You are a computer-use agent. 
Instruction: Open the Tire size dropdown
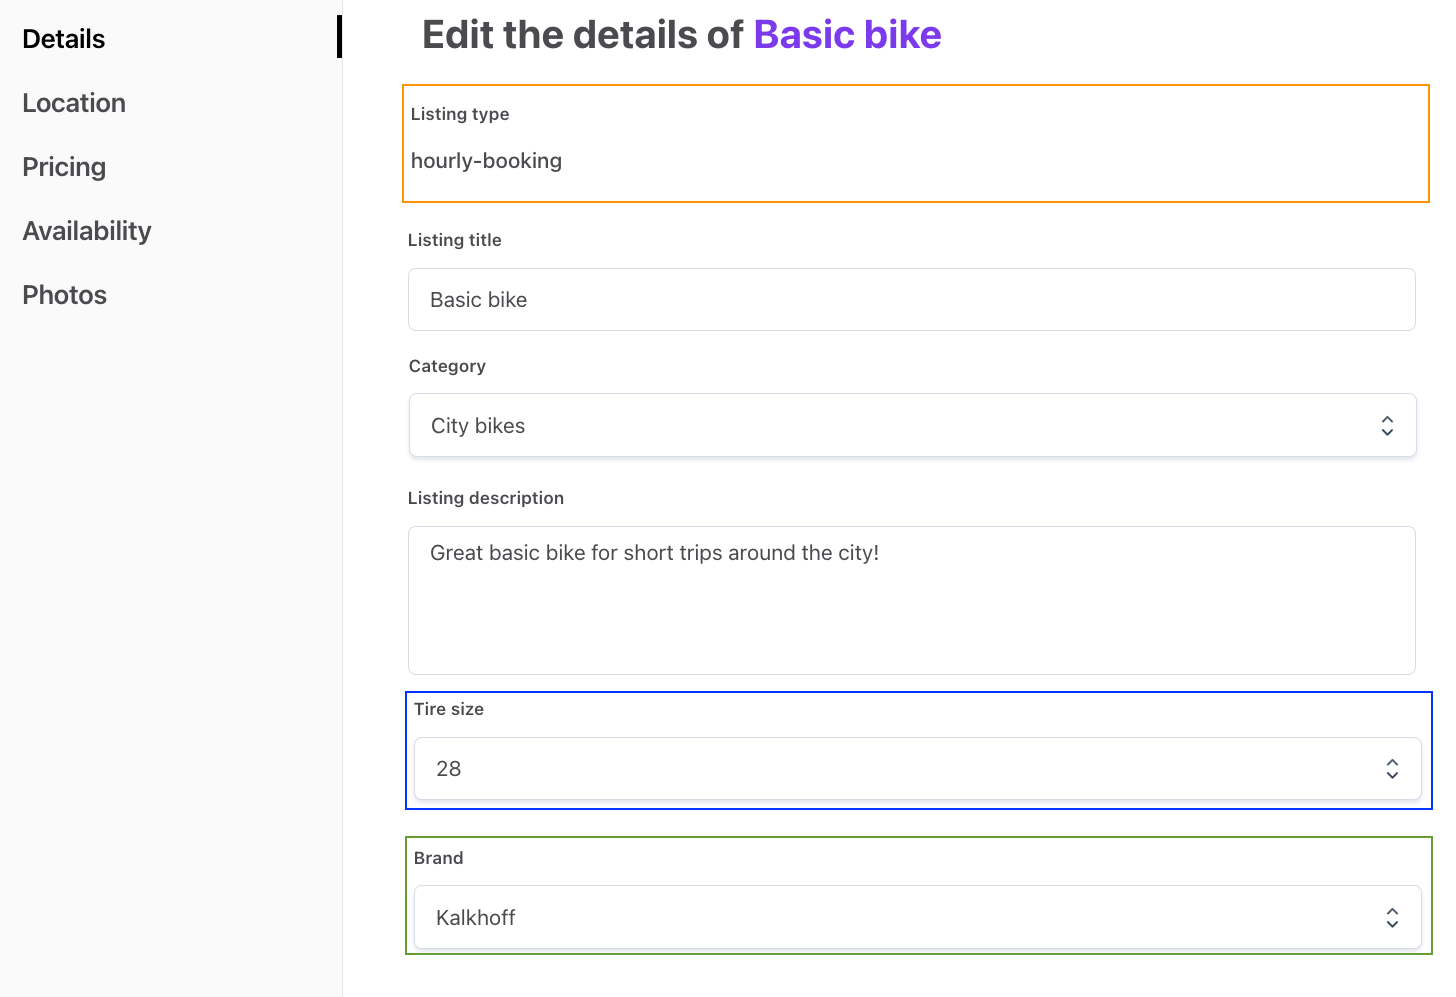coord(916,769)
